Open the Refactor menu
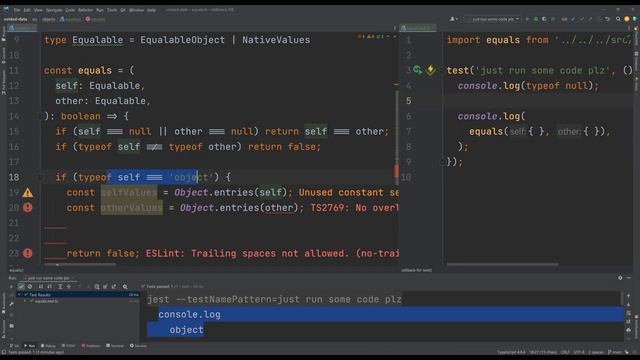Image resolution: width=640 pixels, height=360 pixels. pyautogui.click(x=85, y=10)
